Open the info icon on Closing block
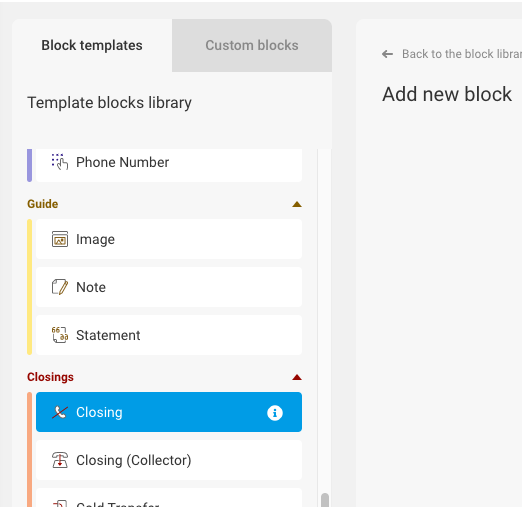Image resolution: width=522 pixels, height=507 pixels. tap(275, 413)
